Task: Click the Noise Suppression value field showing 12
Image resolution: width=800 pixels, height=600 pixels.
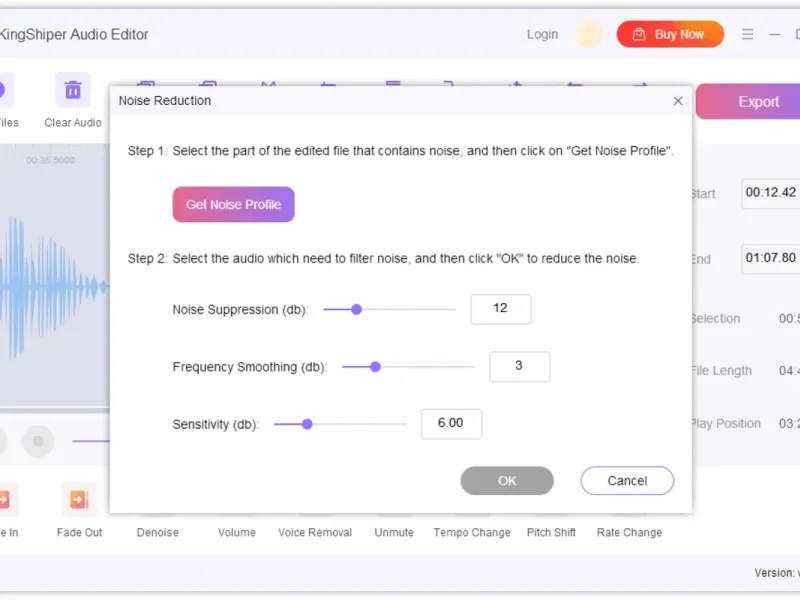Action: click(x=501, y=309)
